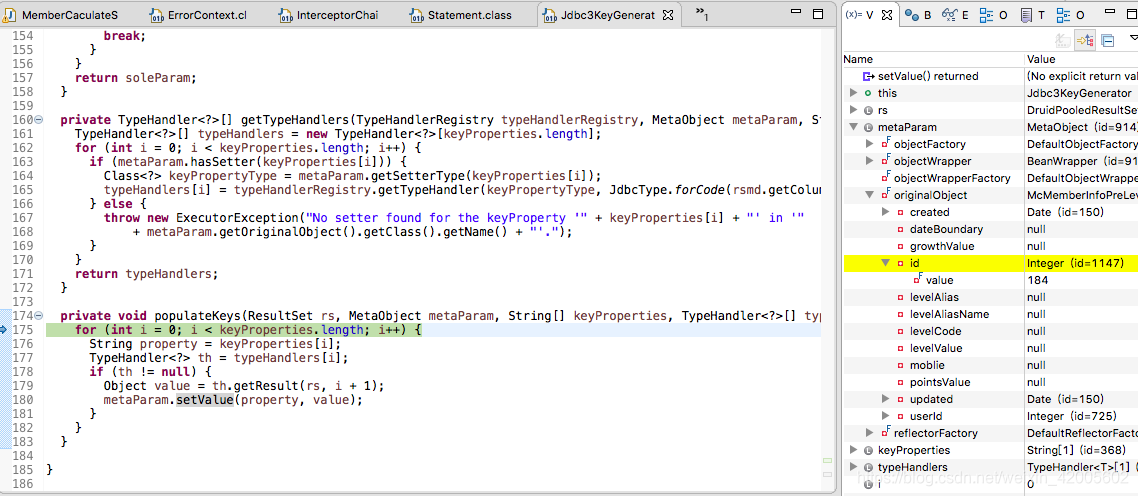Open the Expressions view tab
Image resolution: width=1138 pixels, height=496 pixels.
point(955,15)
